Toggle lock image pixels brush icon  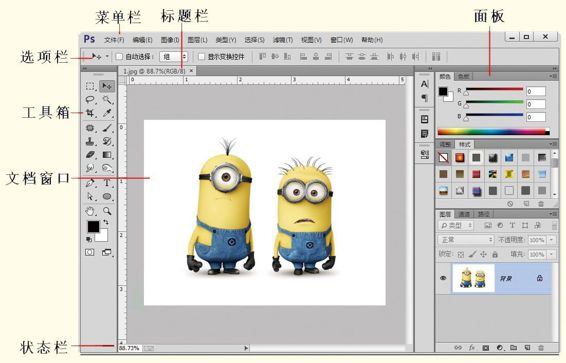(472, 254)
